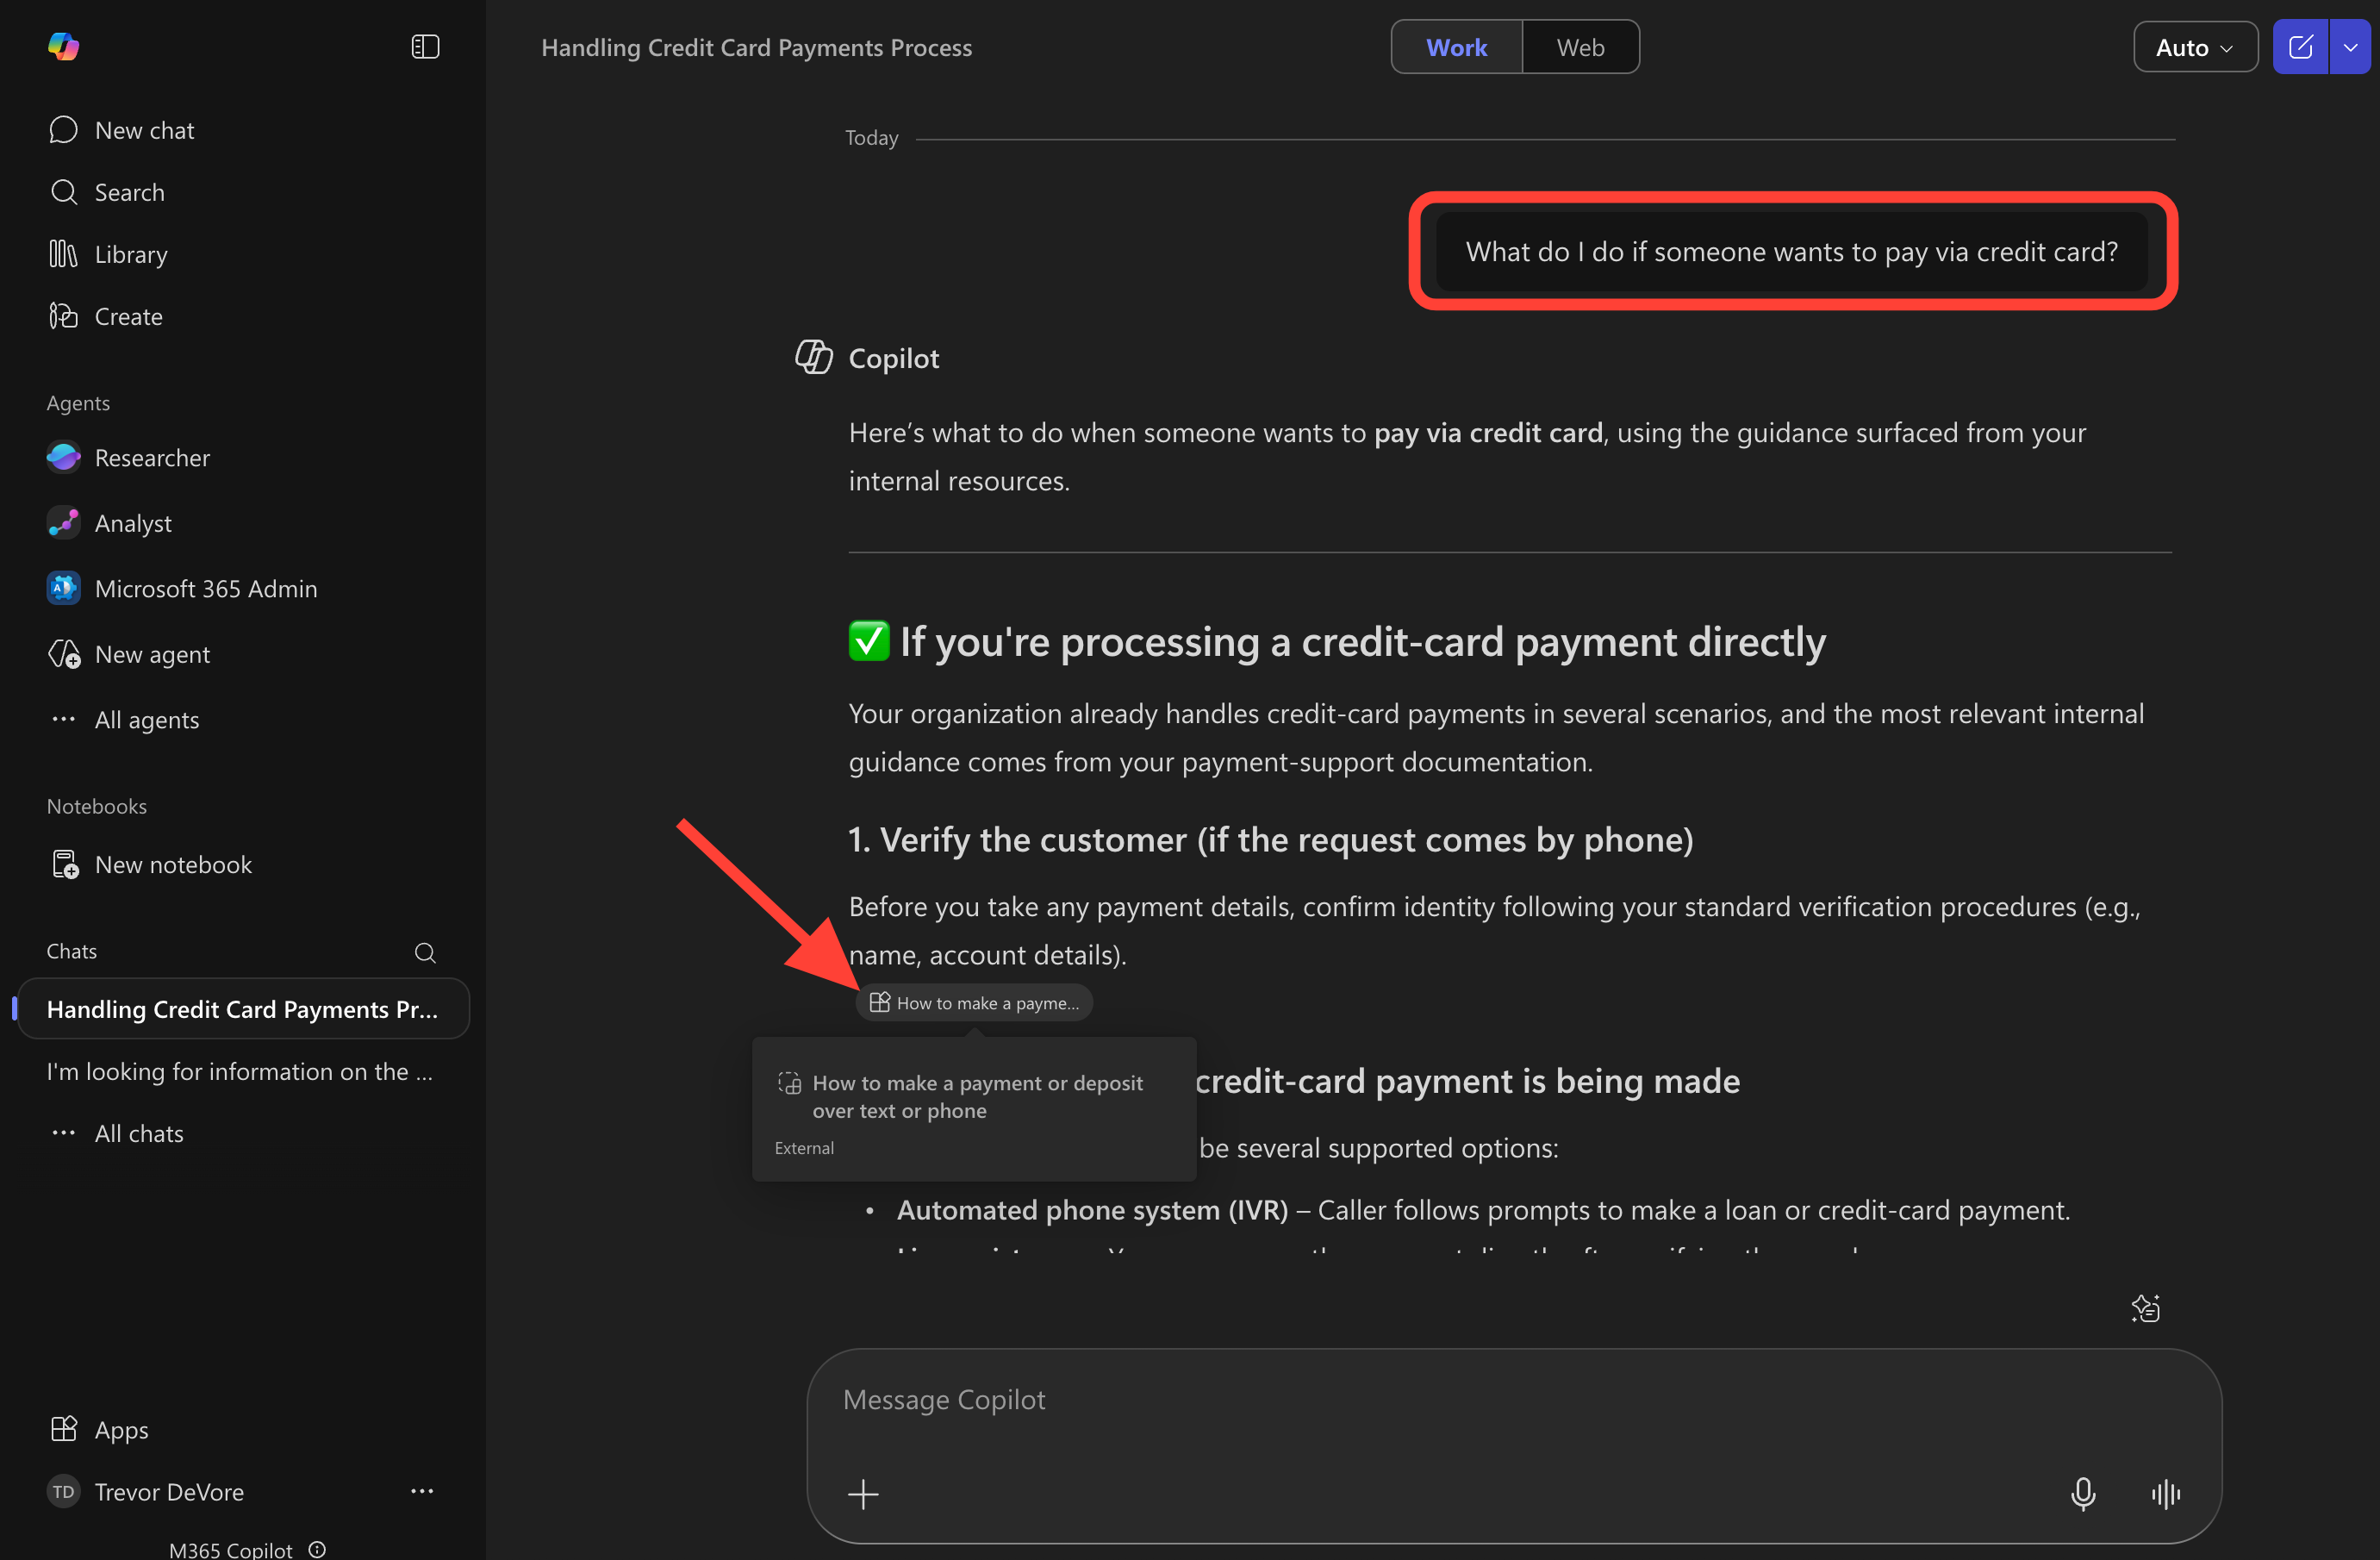Switch to the Work mode
2380x1560 pixels.
[1456, 47]
